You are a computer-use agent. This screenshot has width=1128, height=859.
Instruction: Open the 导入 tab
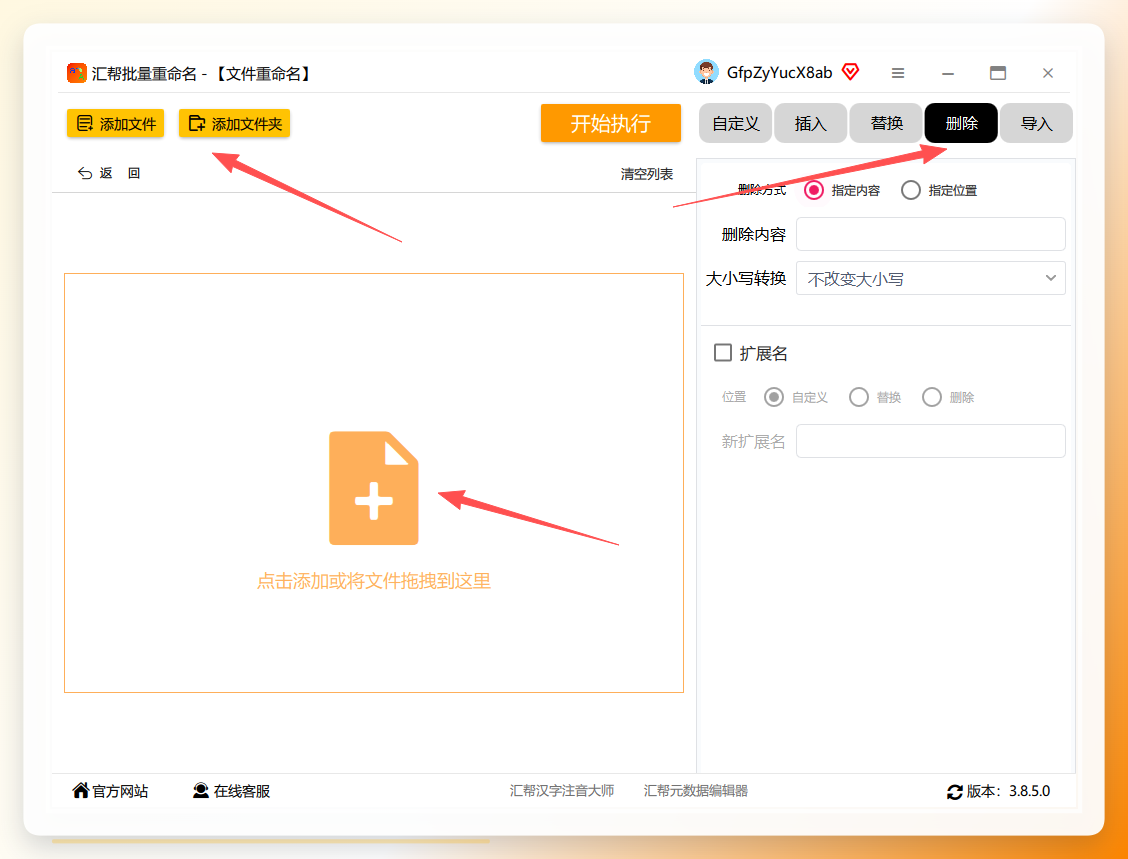click(x=1036, y=123)
